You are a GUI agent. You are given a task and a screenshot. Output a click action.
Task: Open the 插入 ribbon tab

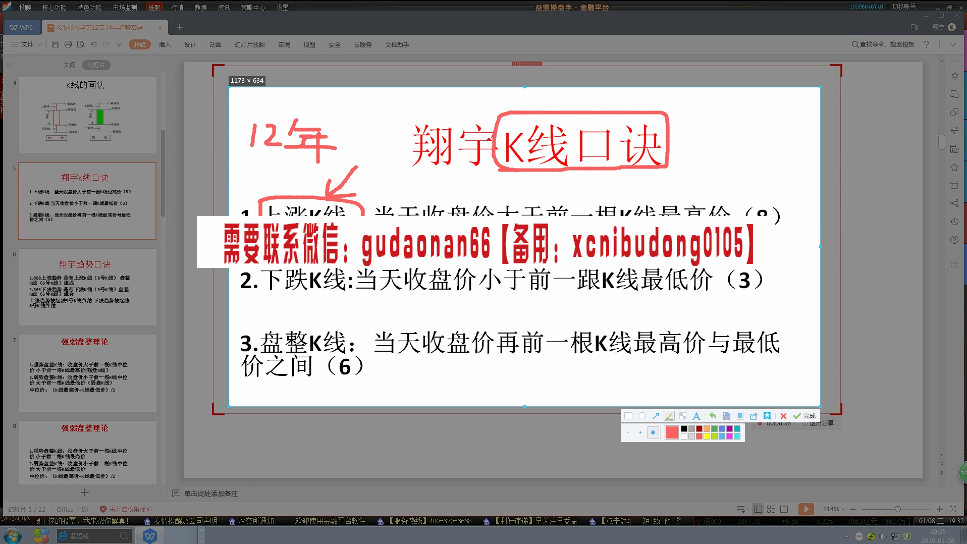point(165,44)
